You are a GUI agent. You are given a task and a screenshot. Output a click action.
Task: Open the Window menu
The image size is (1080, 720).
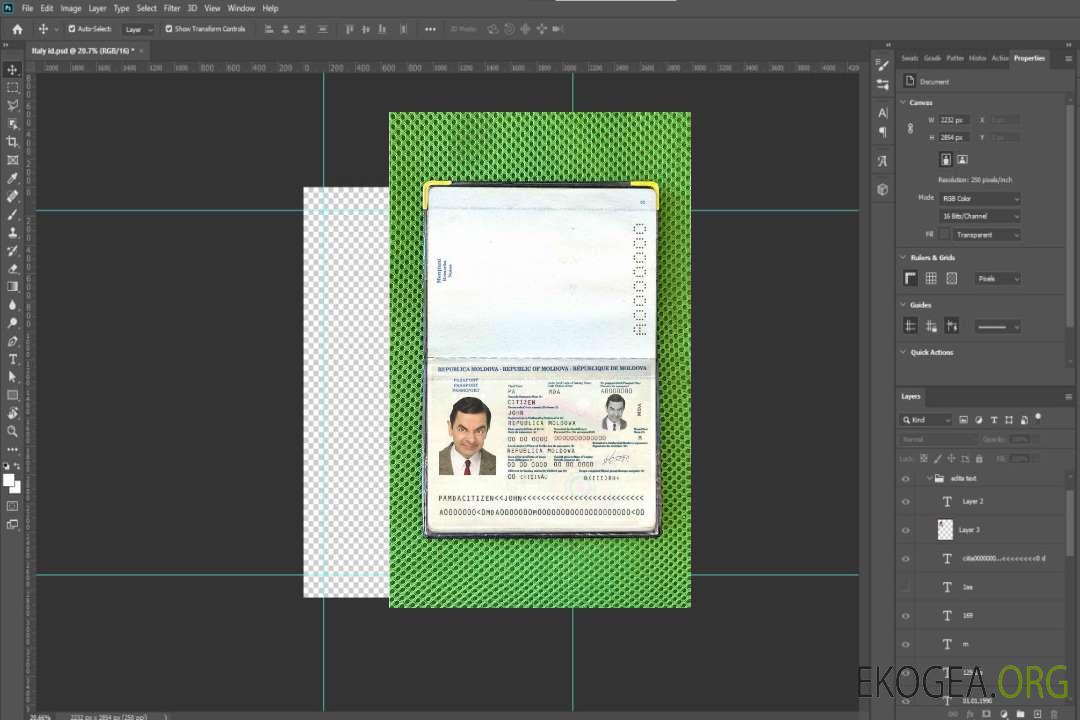[x=241, y=8]
